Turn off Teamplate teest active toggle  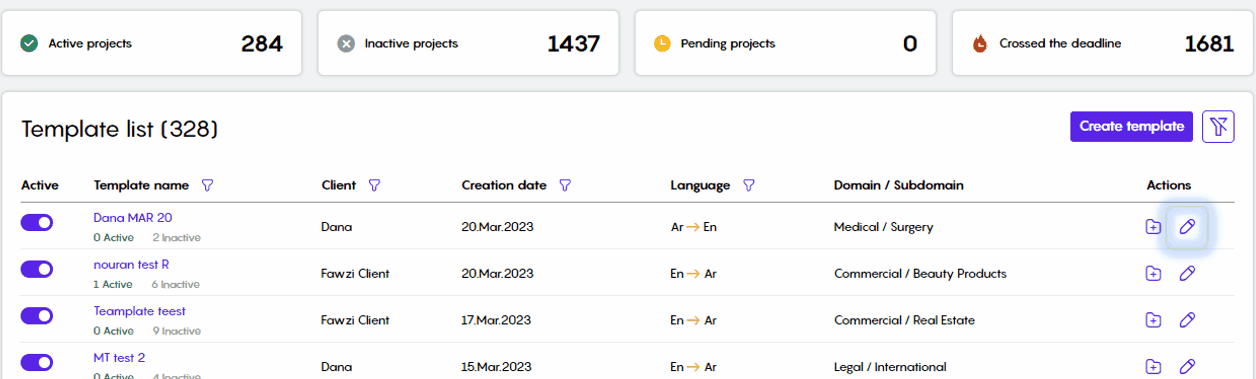click(37, 316)
